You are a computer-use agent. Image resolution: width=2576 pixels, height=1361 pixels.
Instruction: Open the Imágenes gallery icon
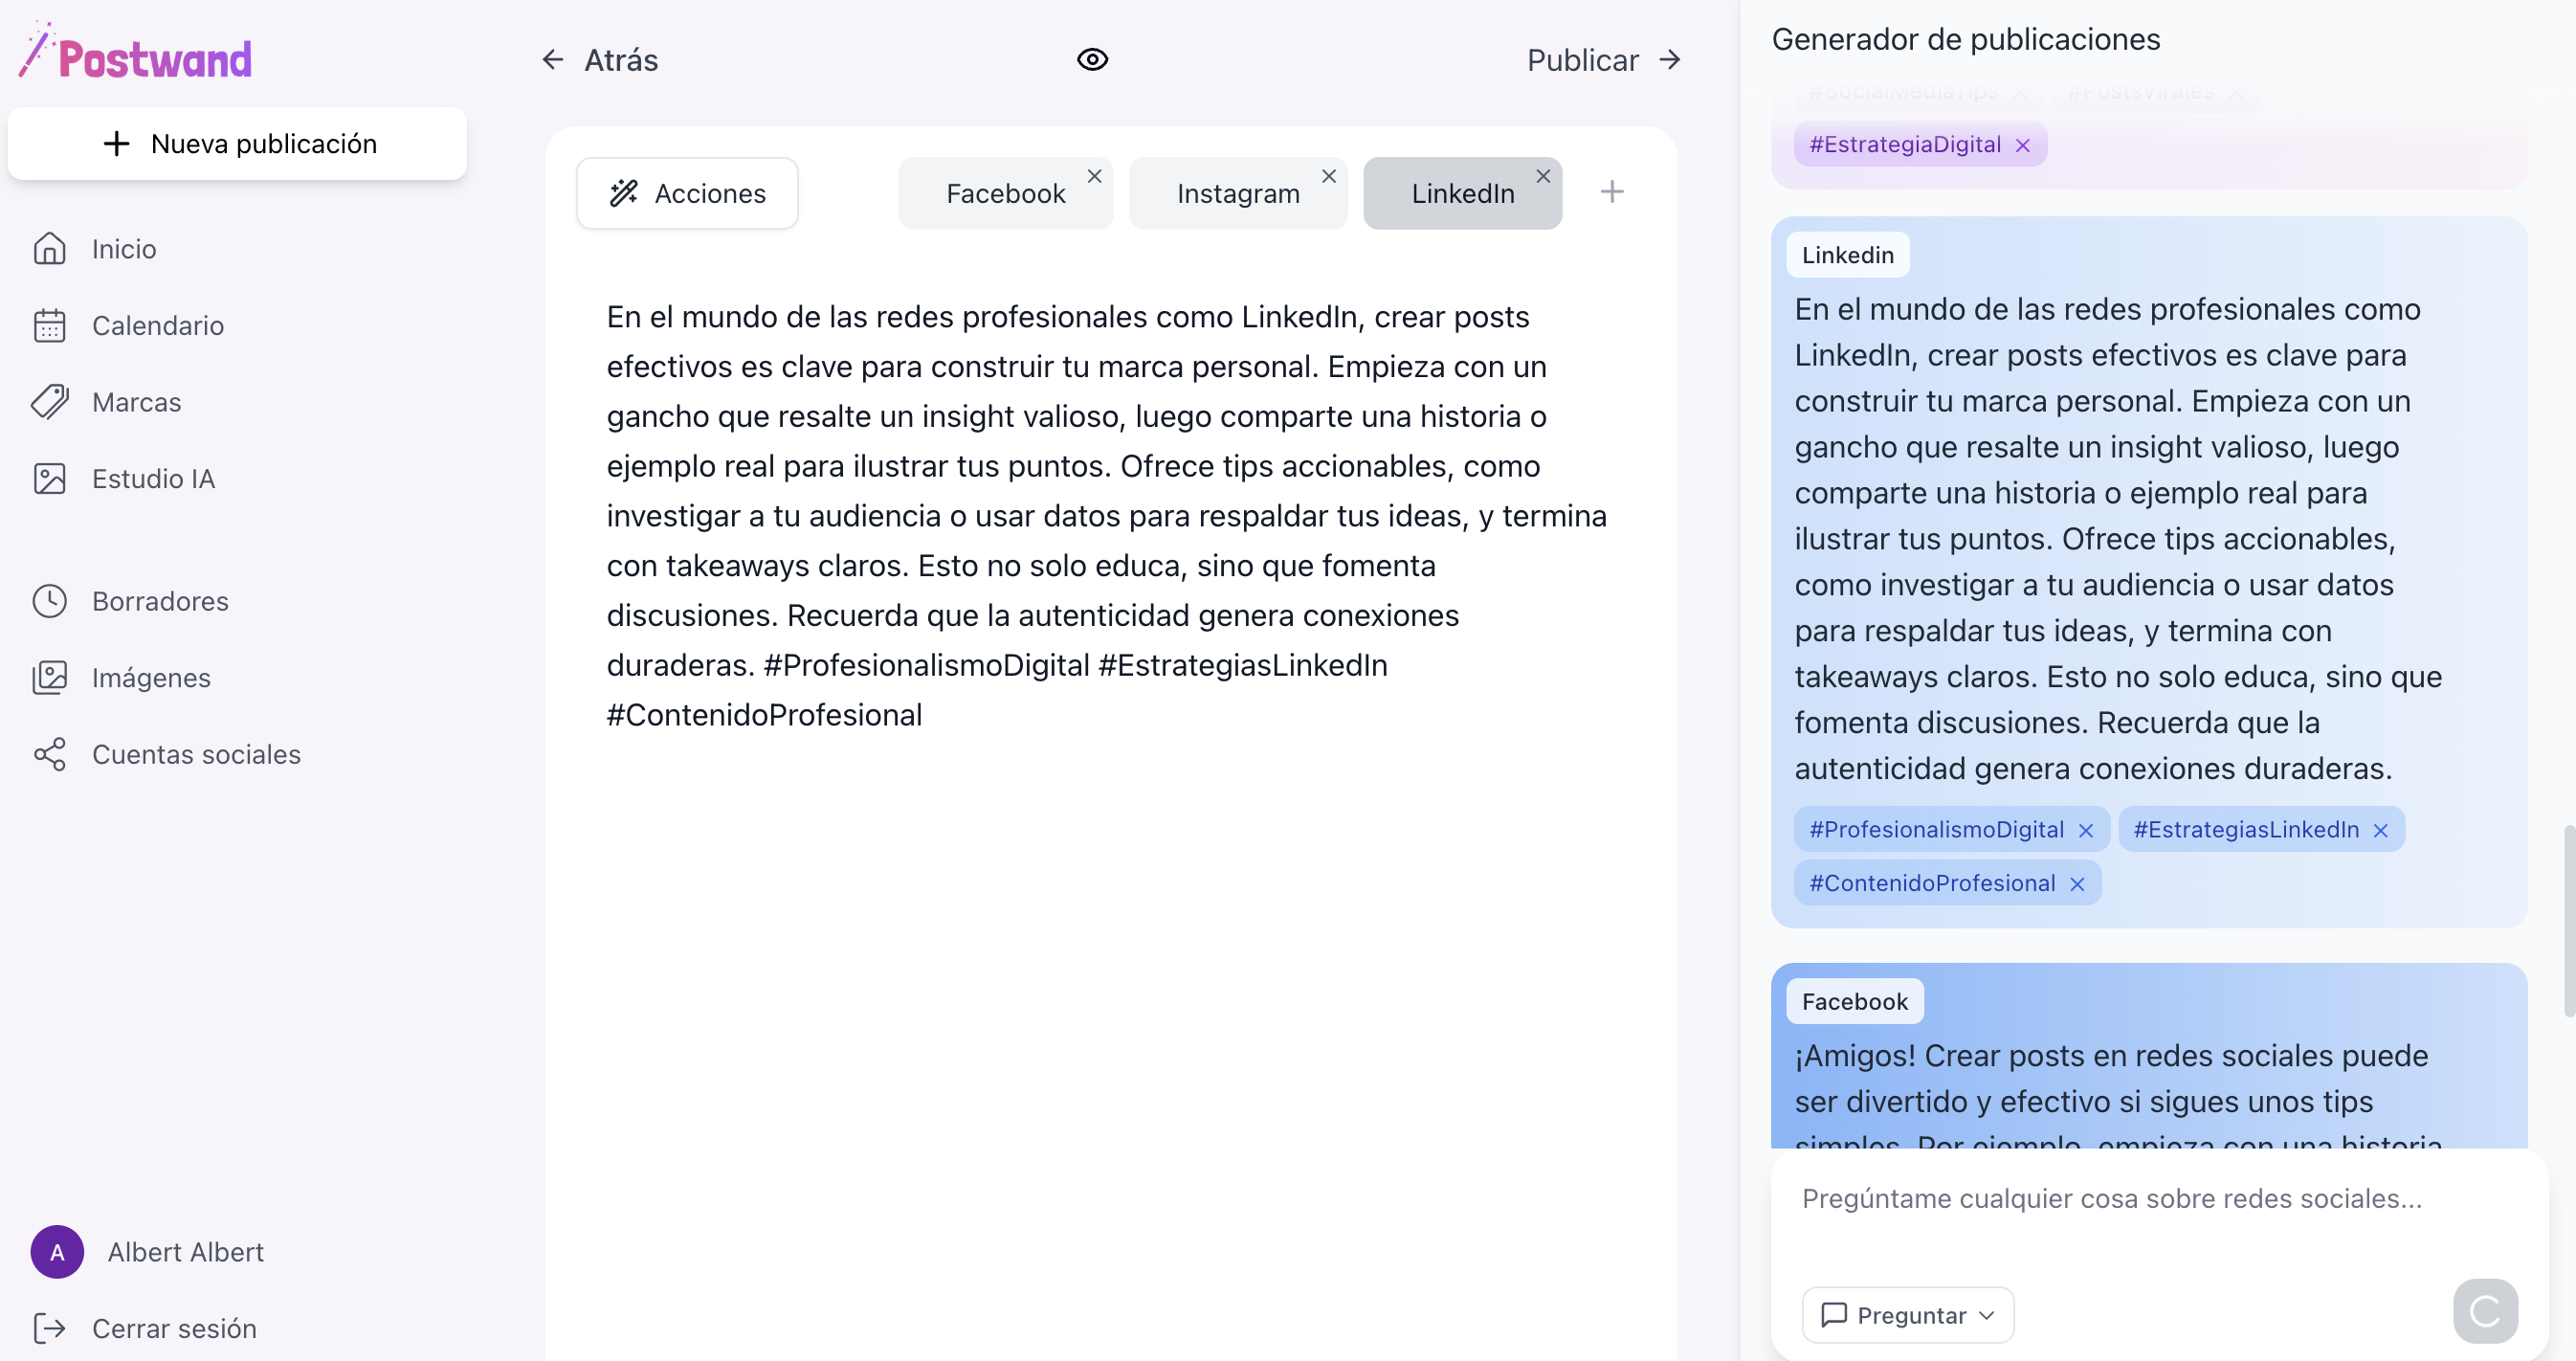(x=49, y=678)
